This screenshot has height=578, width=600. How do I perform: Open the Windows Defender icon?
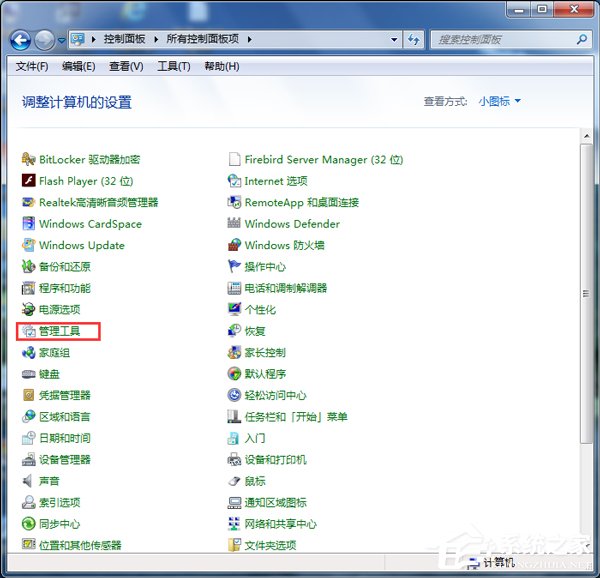[235, 224]
